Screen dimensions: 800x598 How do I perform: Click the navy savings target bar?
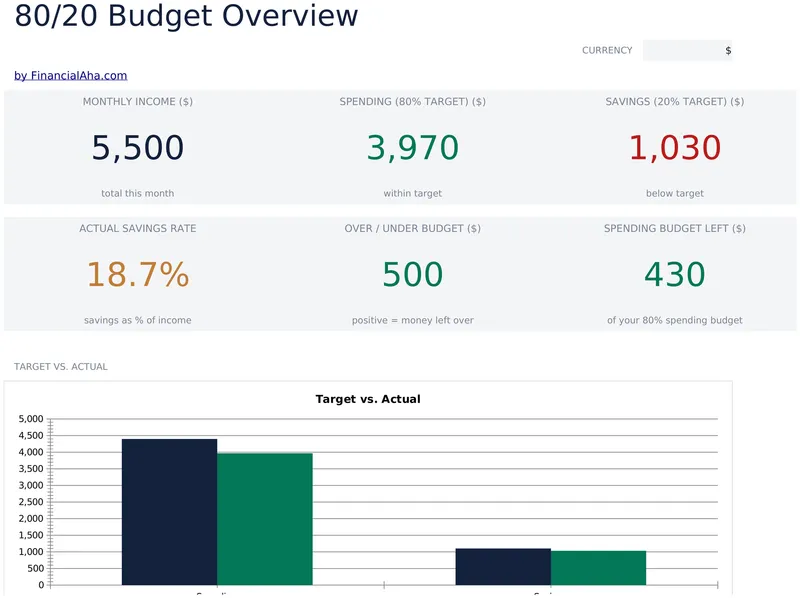[503, 566]
